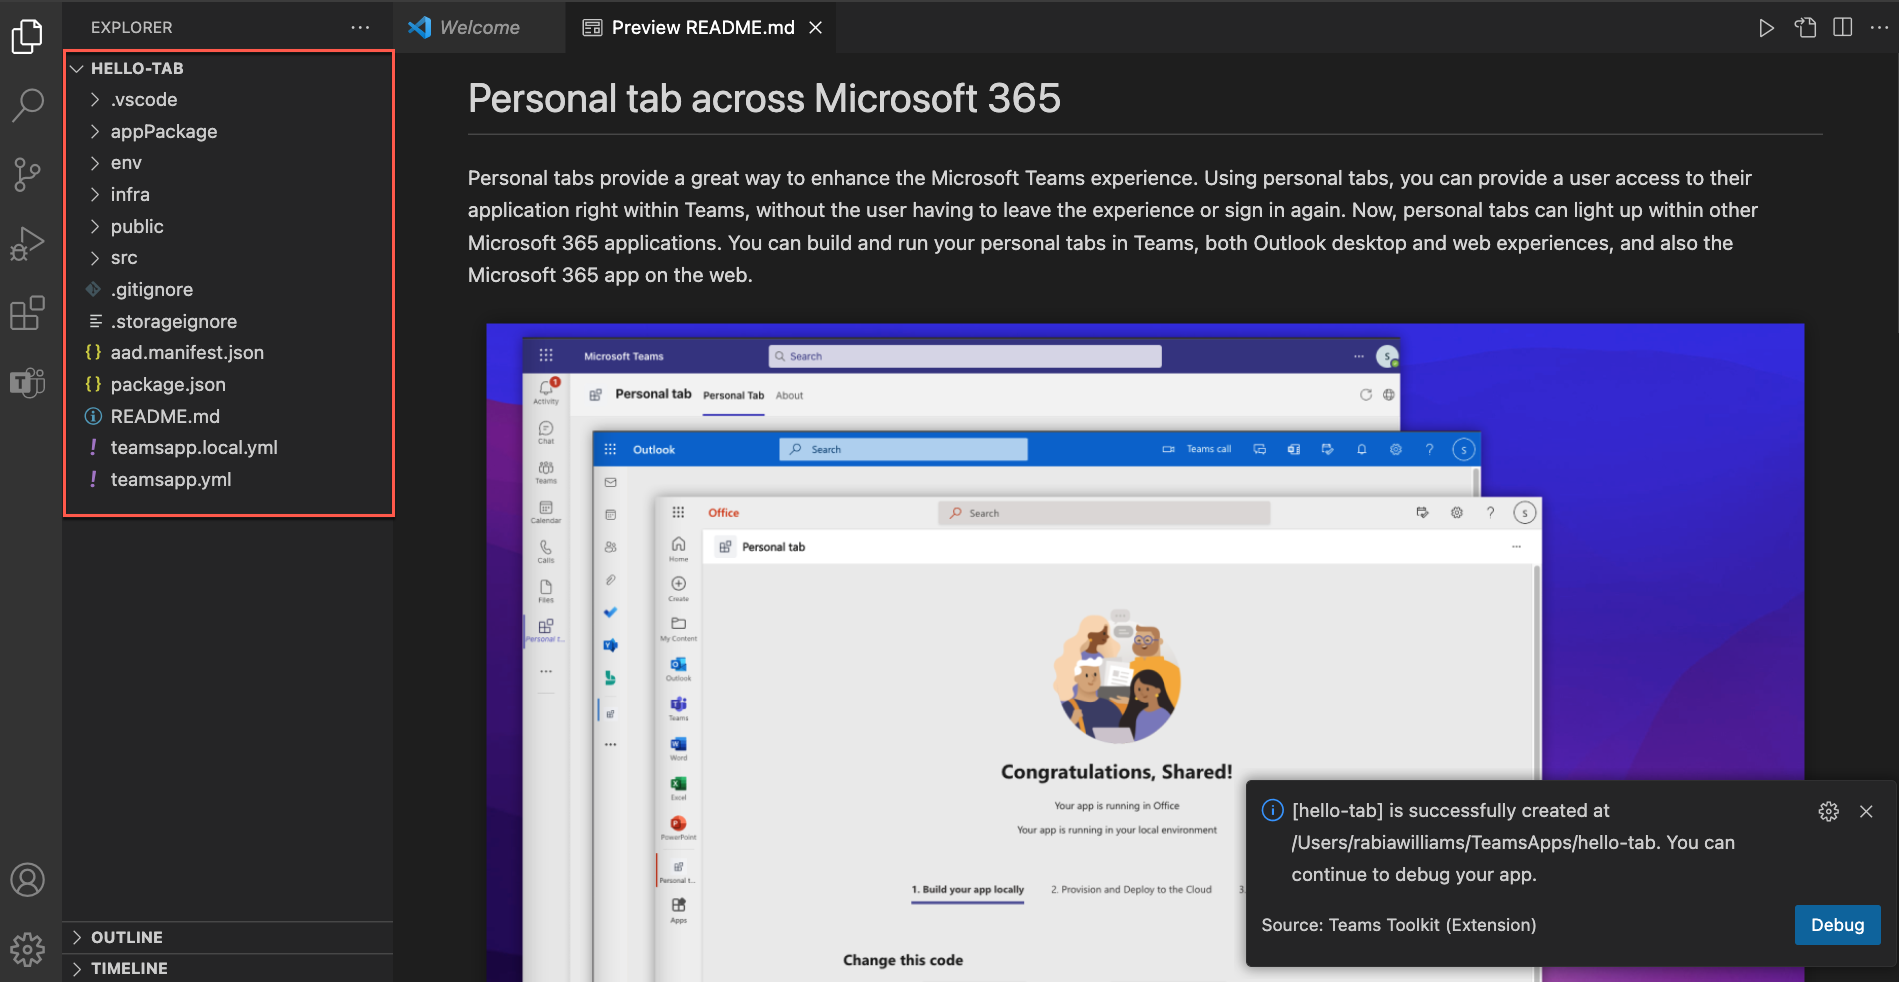
Task: Expand the .vscode folder
Action: (229, 100)
